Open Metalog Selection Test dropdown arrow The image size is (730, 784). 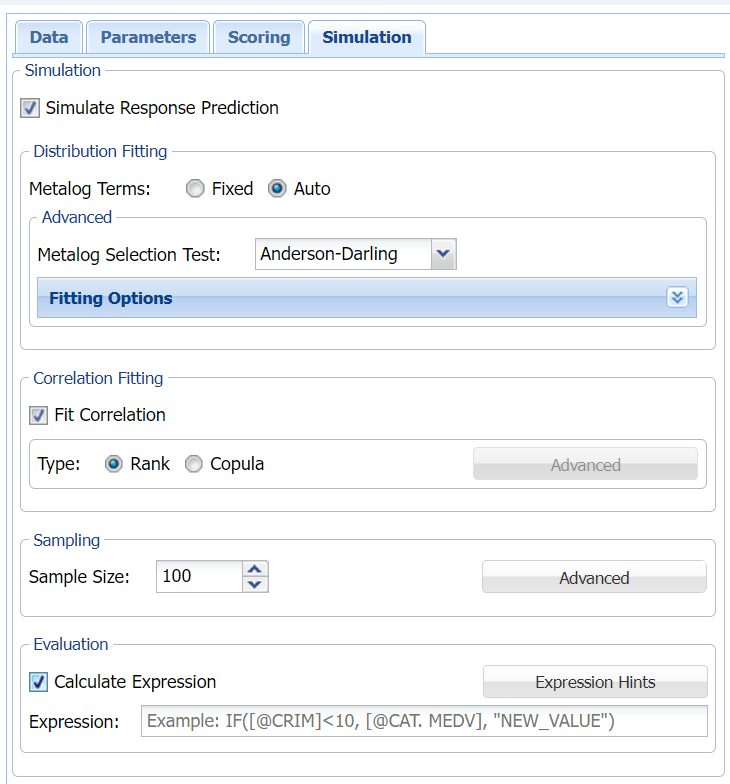tap(443, 254)
